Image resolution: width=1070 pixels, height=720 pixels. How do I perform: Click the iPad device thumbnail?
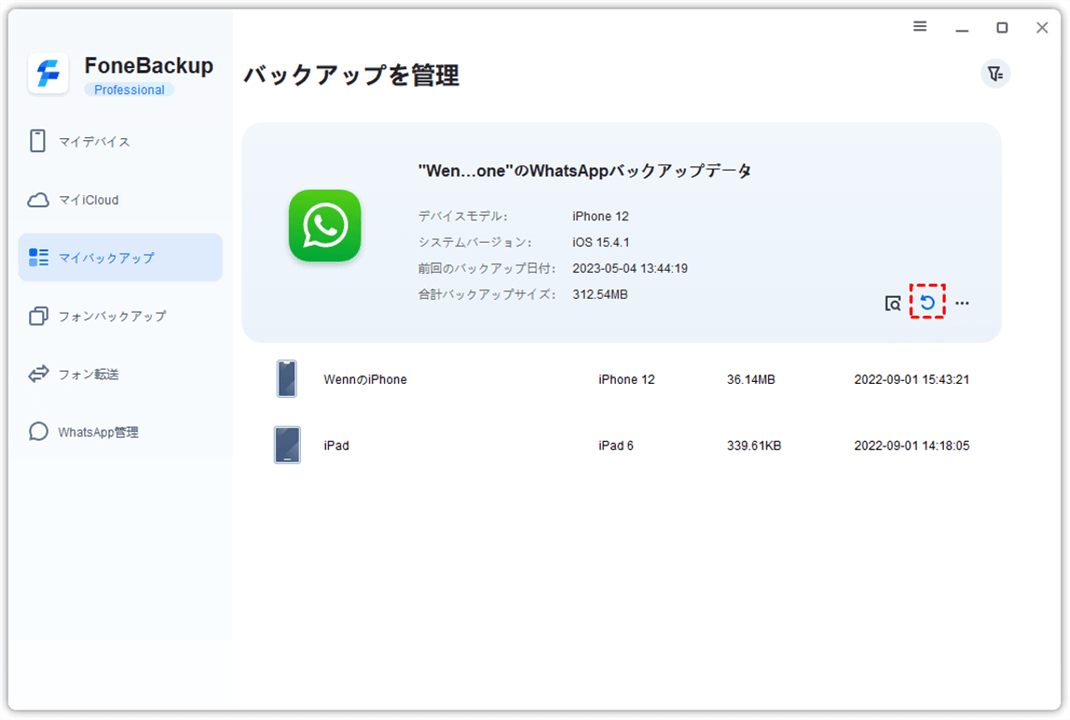point(287,445)
